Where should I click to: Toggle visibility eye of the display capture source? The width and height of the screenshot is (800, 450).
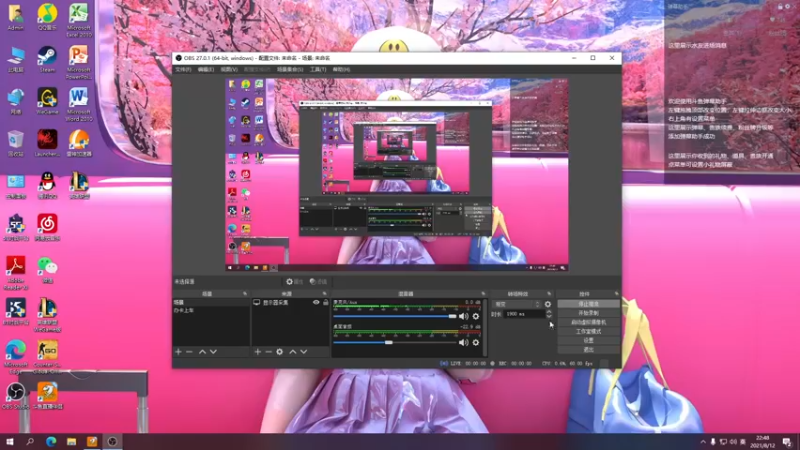[316, 303]
